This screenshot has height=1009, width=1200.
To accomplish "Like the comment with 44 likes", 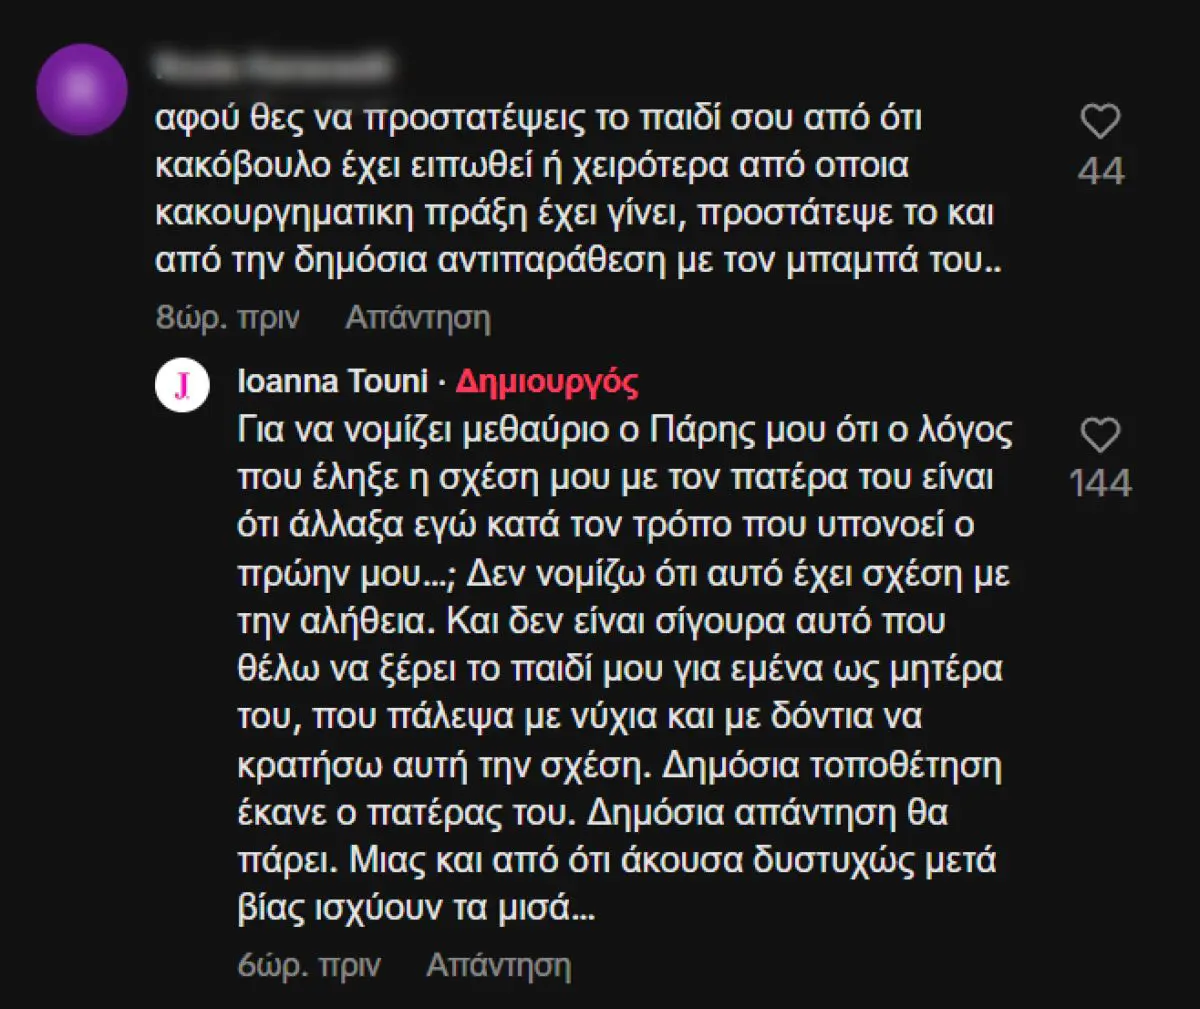I will point(1100,122).
